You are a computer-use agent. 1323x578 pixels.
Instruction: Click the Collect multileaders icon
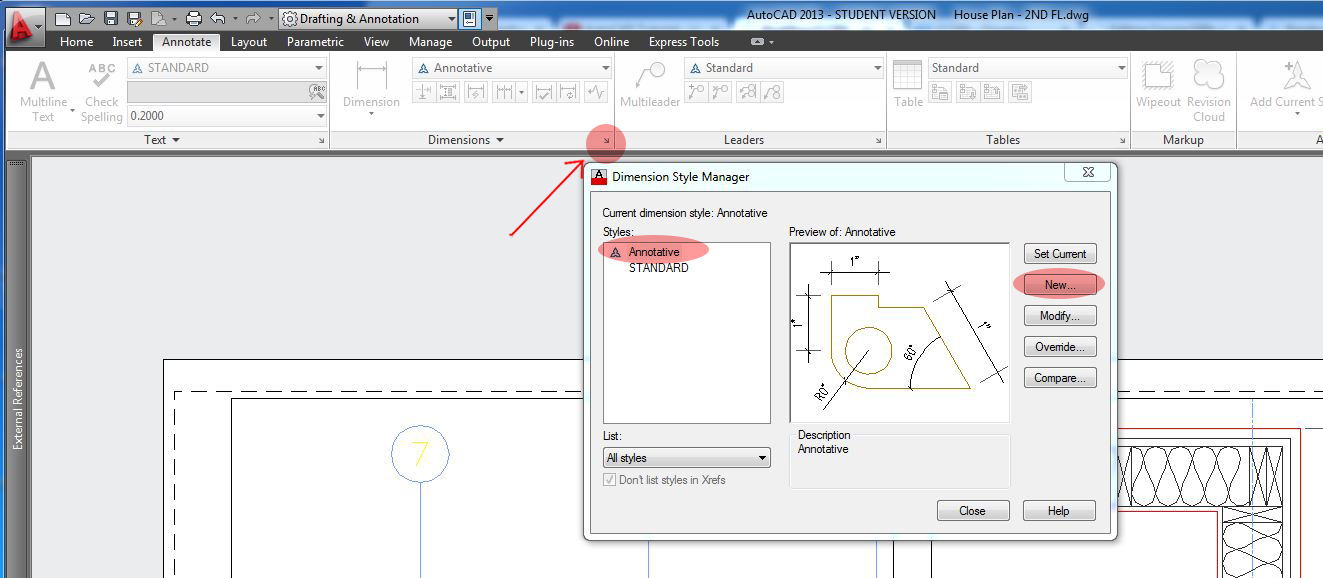[772, 92]
